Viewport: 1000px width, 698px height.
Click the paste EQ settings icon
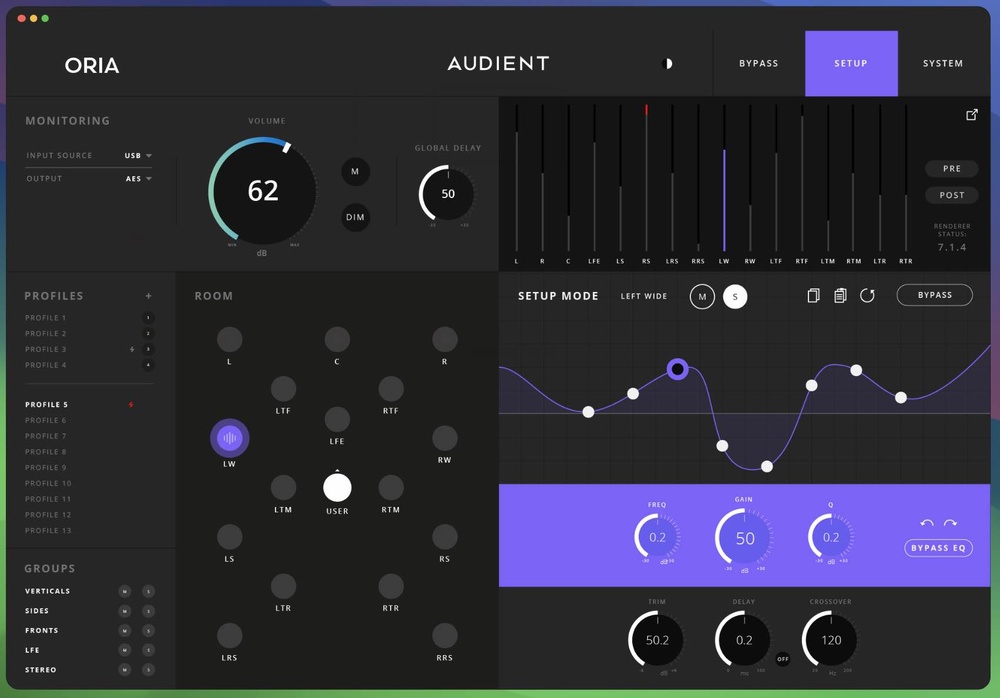pyautogui.click(x=840, y=295)
